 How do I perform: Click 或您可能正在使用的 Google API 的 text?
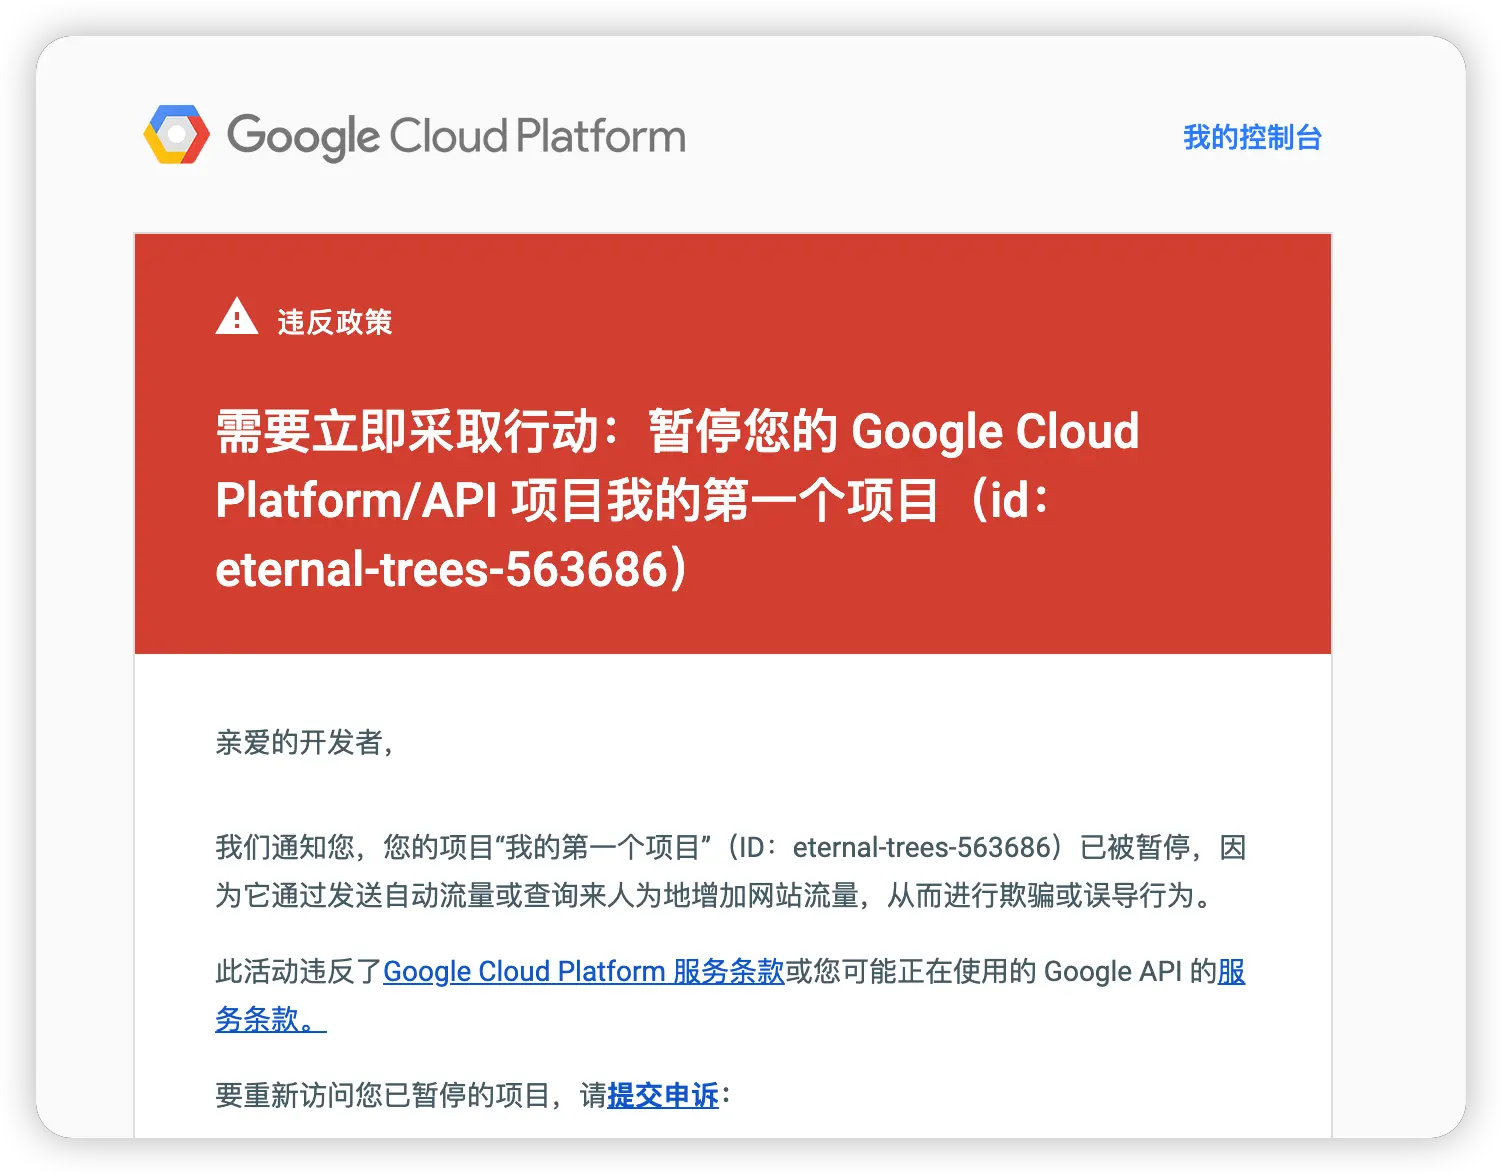tap(1001, 971)
